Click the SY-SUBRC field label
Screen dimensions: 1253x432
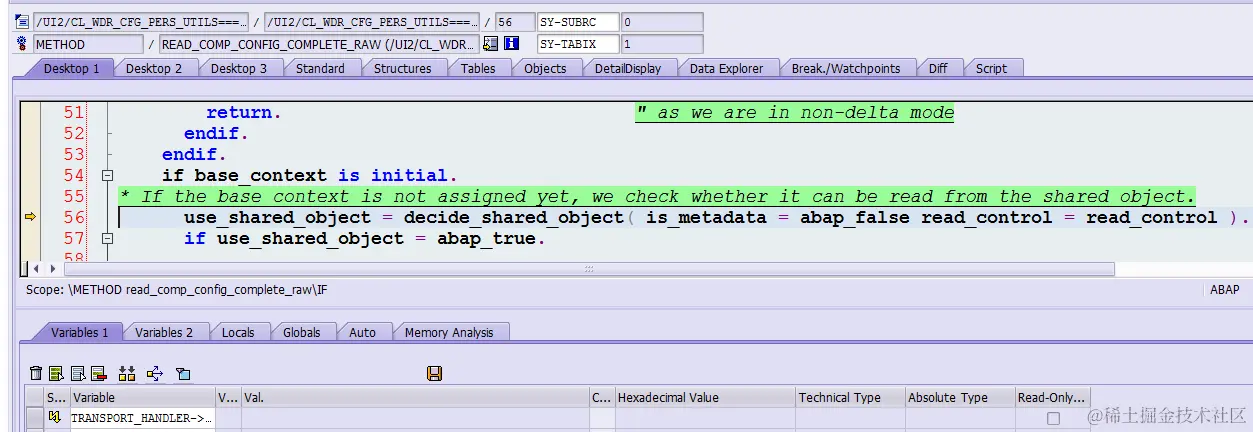point(577,22)
